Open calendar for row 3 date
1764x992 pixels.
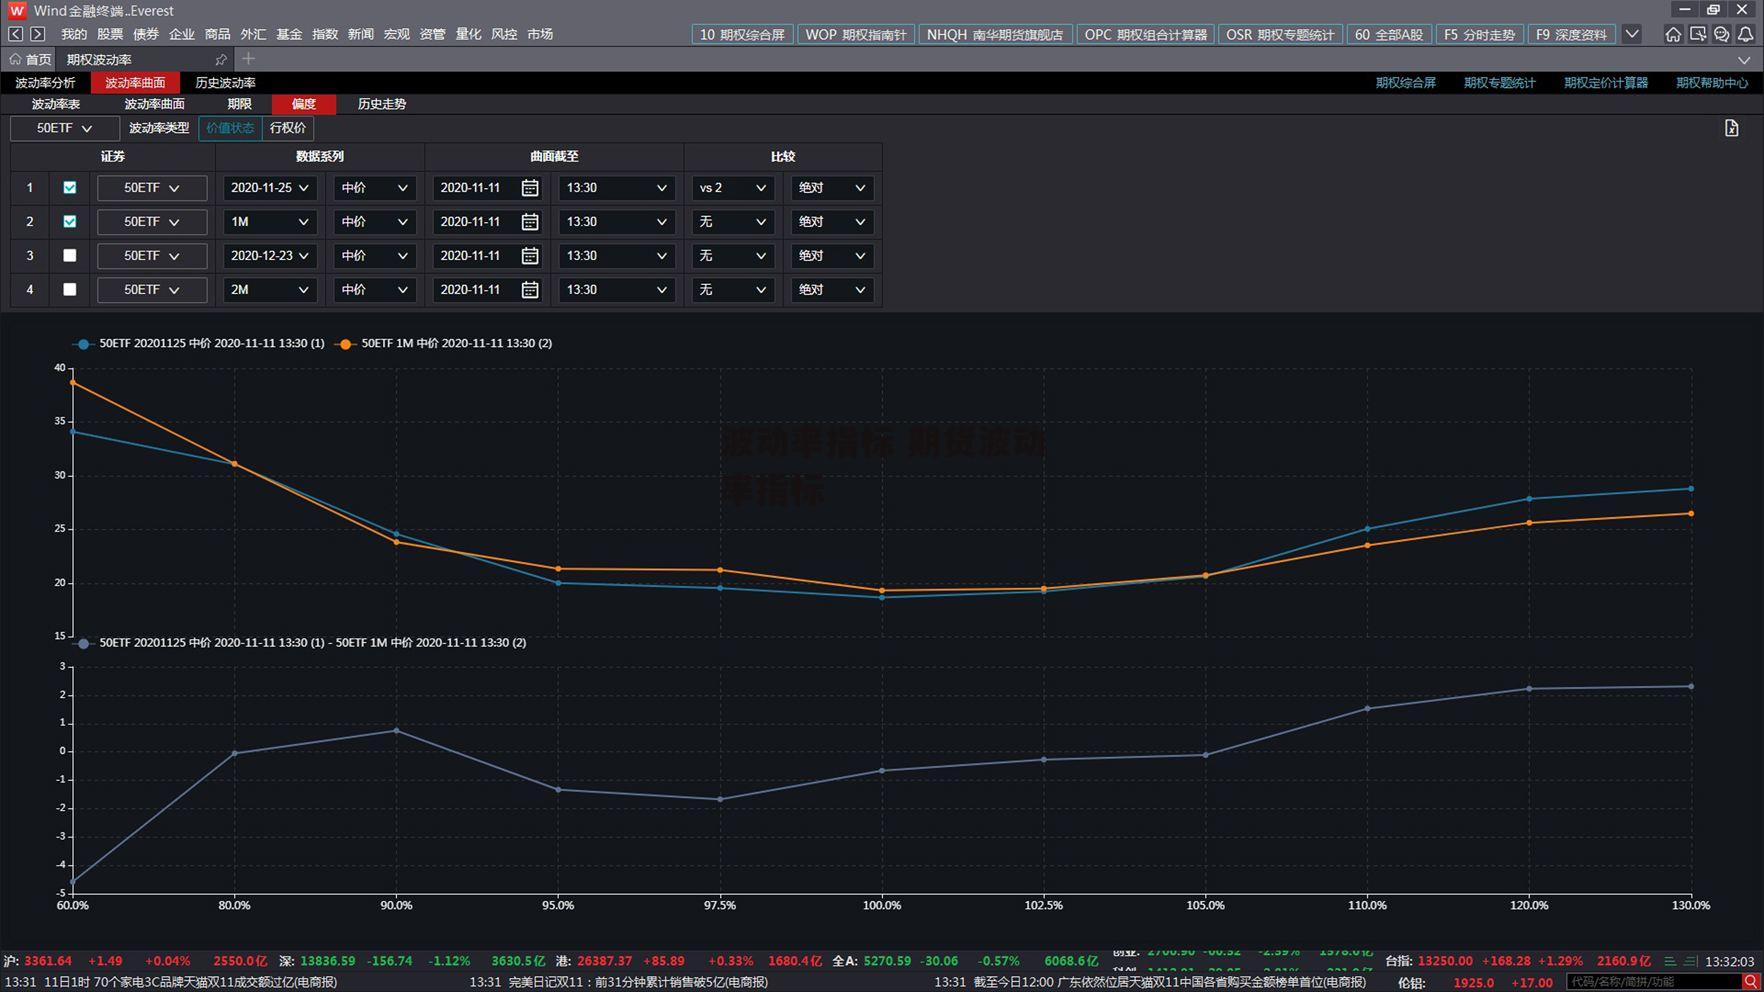click(530, 256)
